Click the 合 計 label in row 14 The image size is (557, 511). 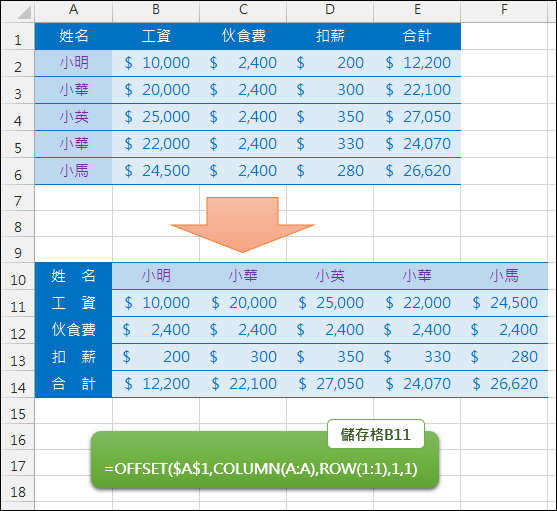point(74,384)
